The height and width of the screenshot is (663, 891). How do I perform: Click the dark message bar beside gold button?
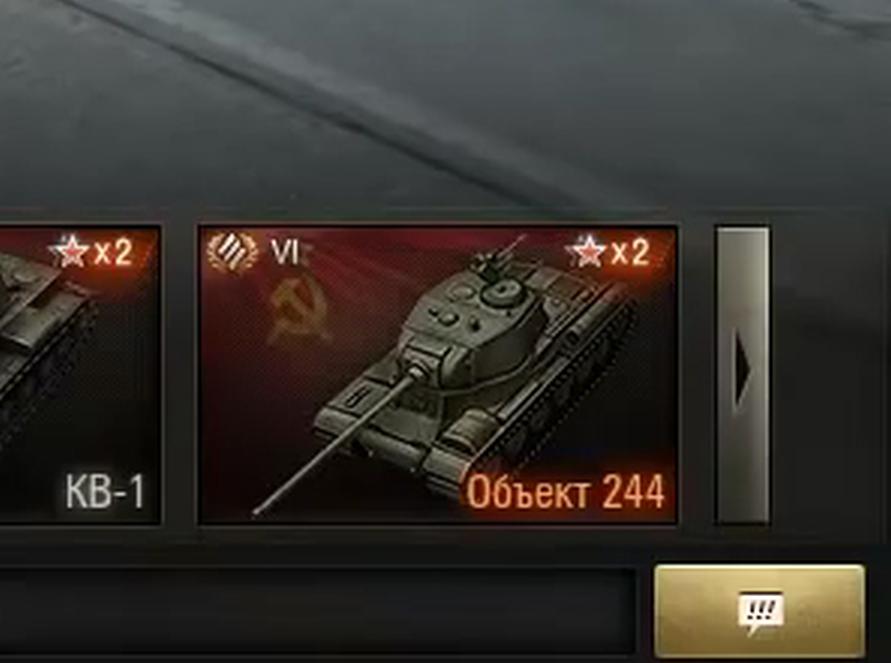point(317,611)
